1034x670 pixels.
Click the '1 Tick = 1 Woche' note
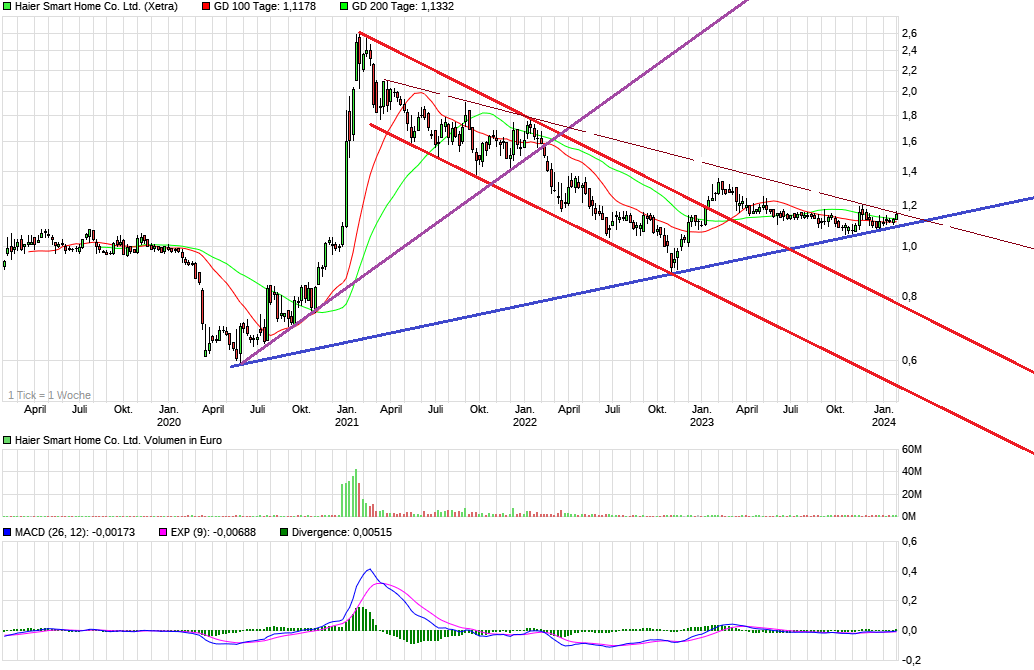(49, 395)
